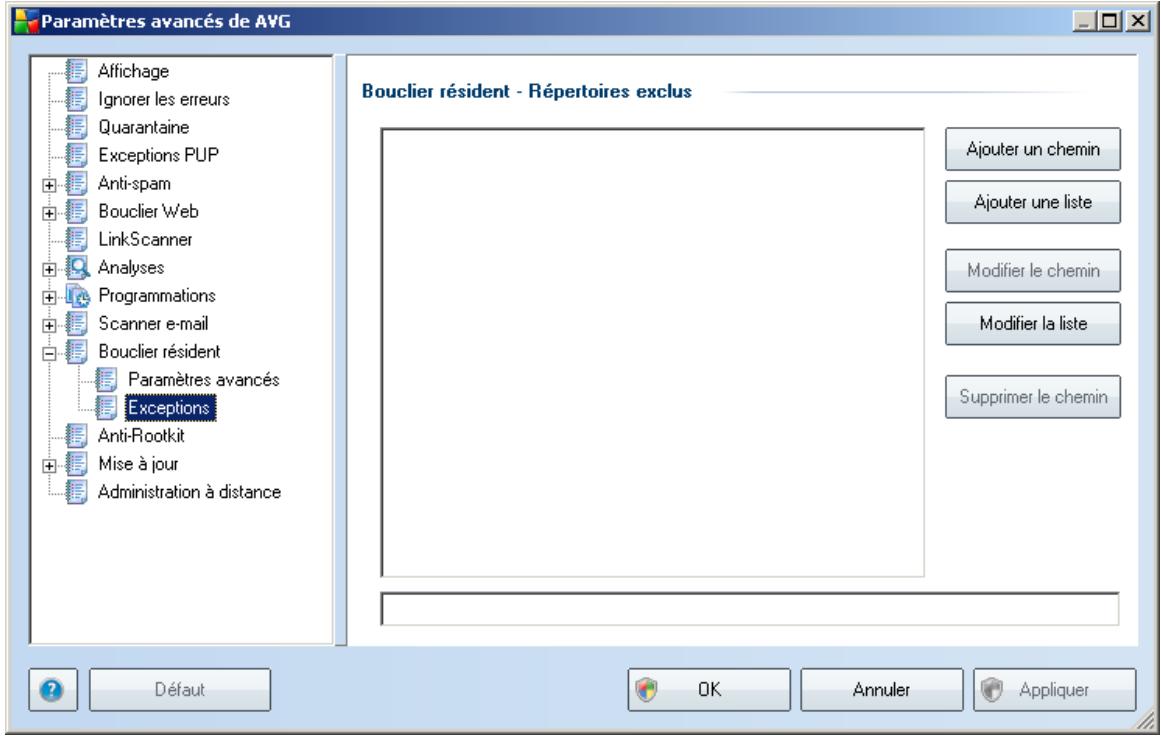Screen dimensions: 1161x736
Task: Open help with the blue question mark icon
Action: [x=52, y=690]
